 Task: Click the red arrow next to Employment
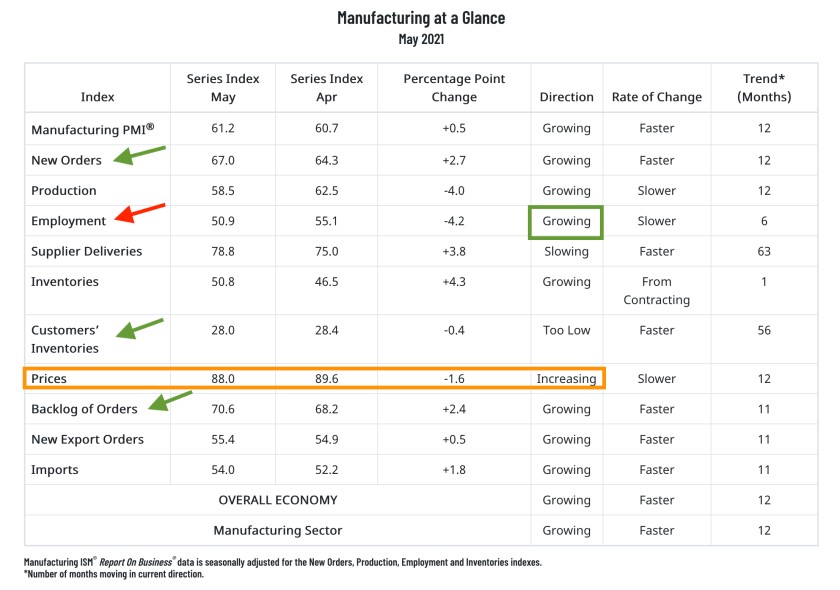pos(139,212)
